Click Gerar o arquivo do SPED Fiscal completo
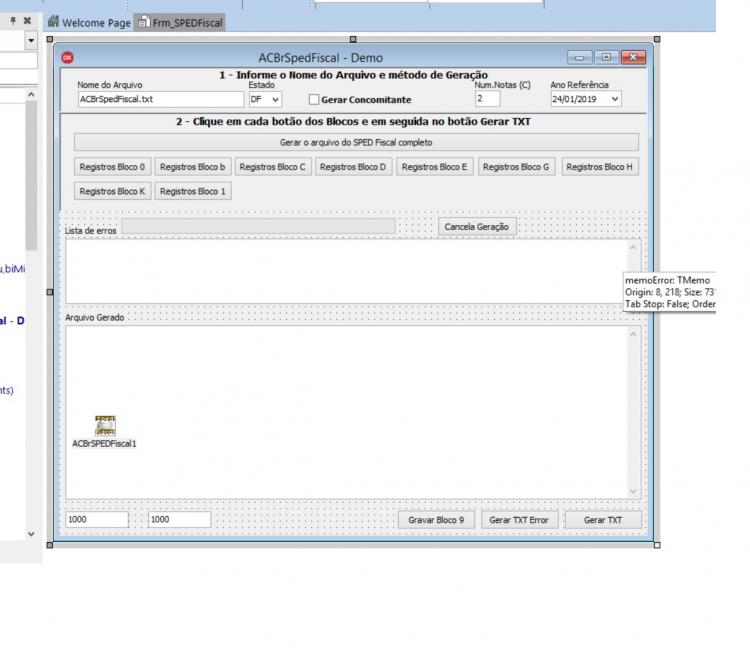 [x=356, y=143]
